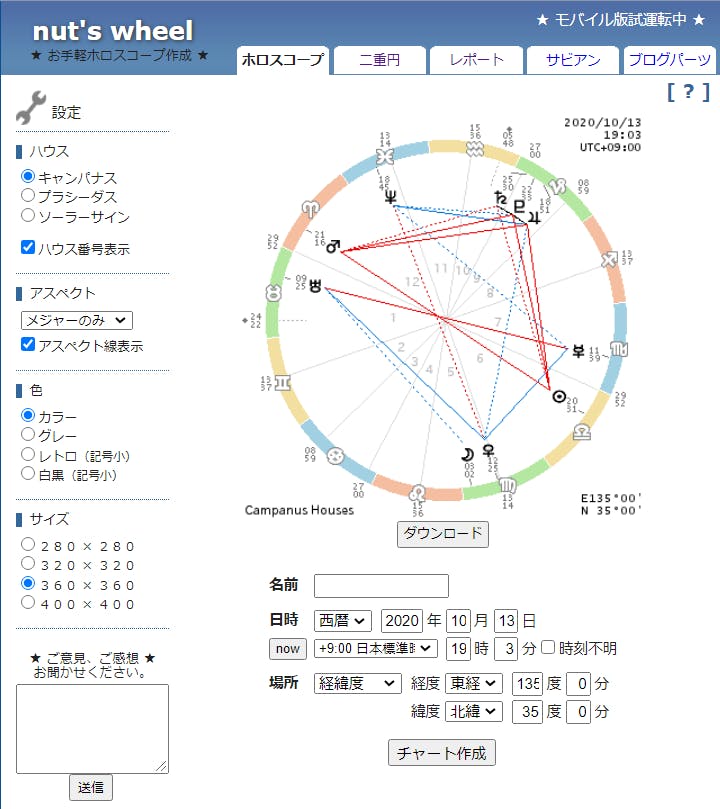Click the Neptune planet glyph
The height and width of the screenshot is (809, 720).
coord(390,197)
